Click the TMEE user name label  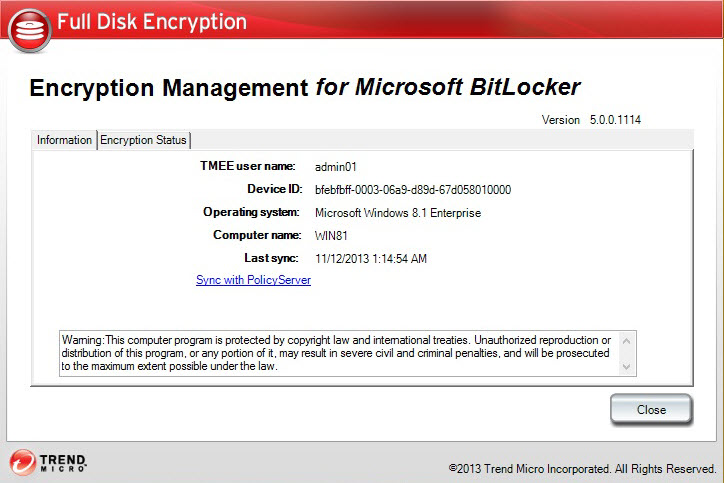(x=247, y=166)
